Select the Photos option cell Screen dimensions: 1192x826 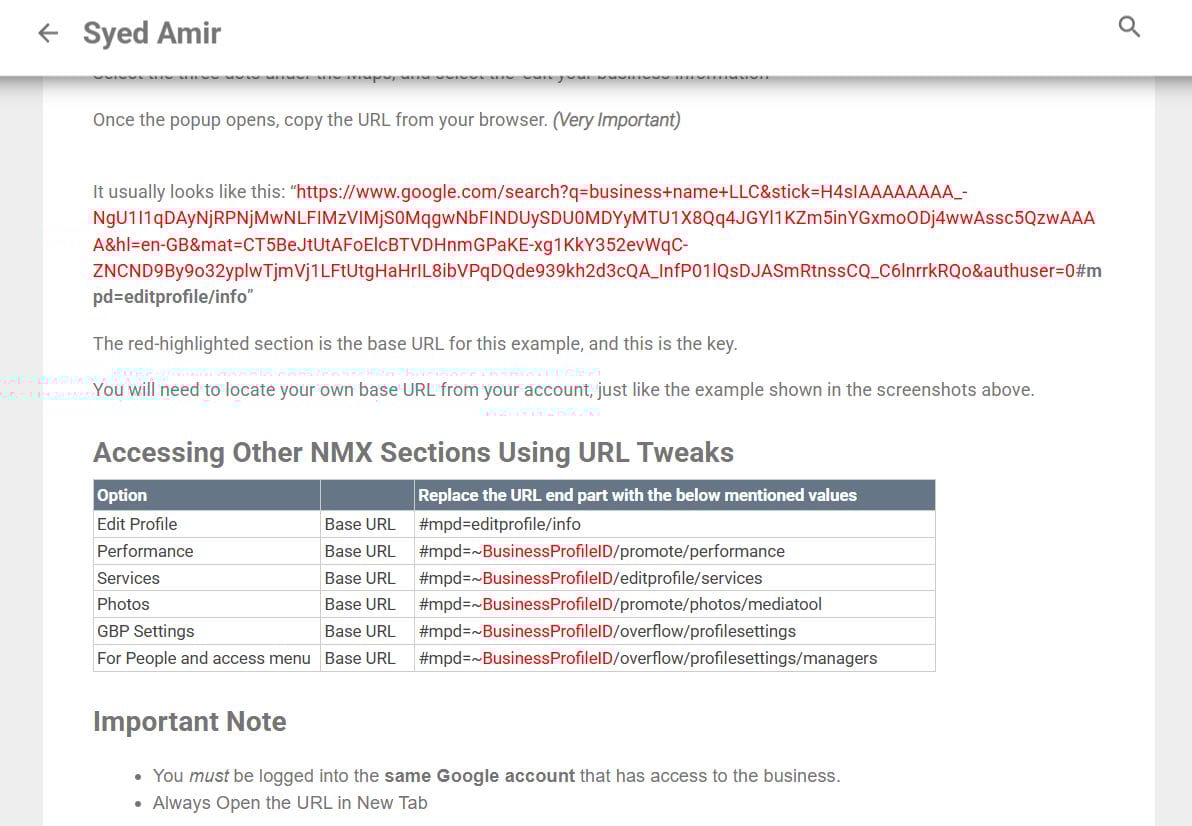point(123,604)
